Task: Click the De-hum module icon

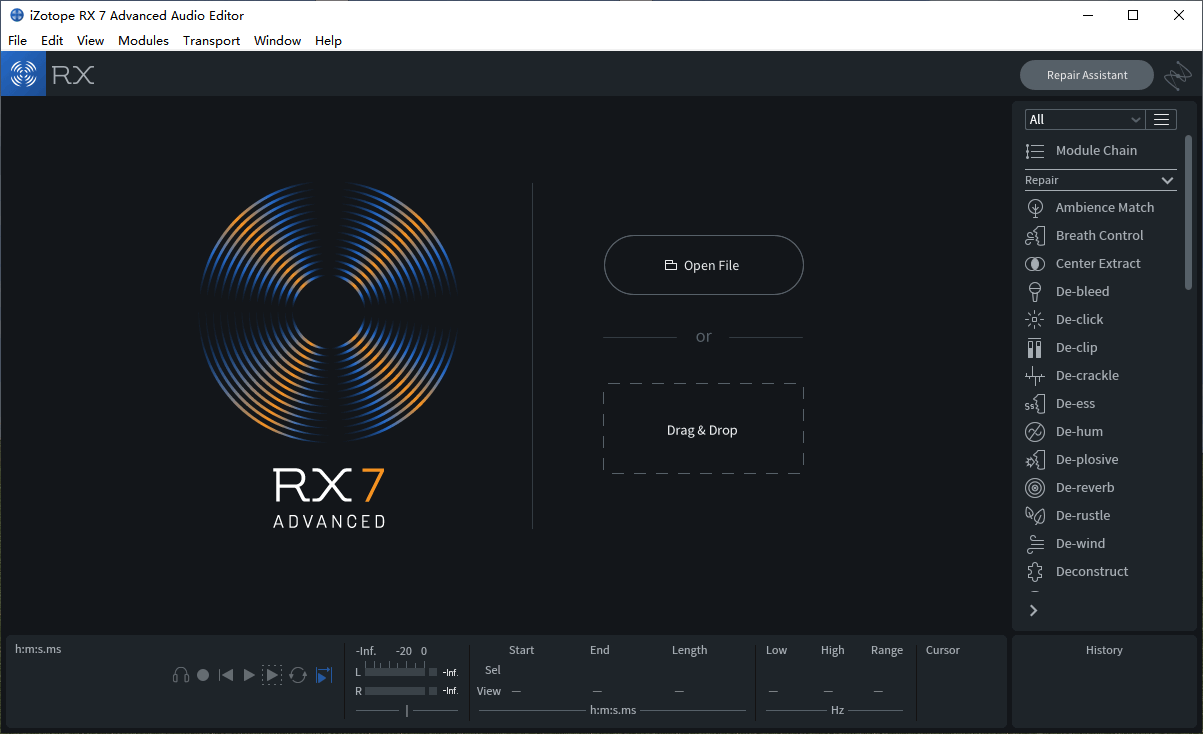Action: tap(1035, 432)
